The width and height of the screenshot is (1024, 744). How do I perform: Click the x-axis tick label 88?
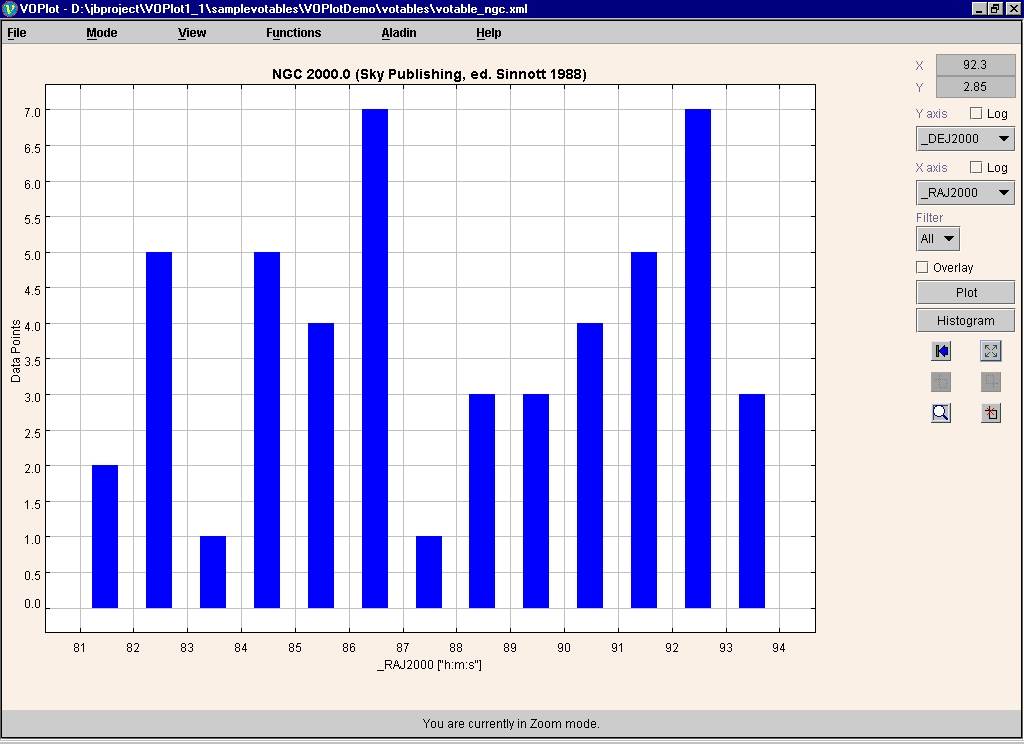point(456,648)
